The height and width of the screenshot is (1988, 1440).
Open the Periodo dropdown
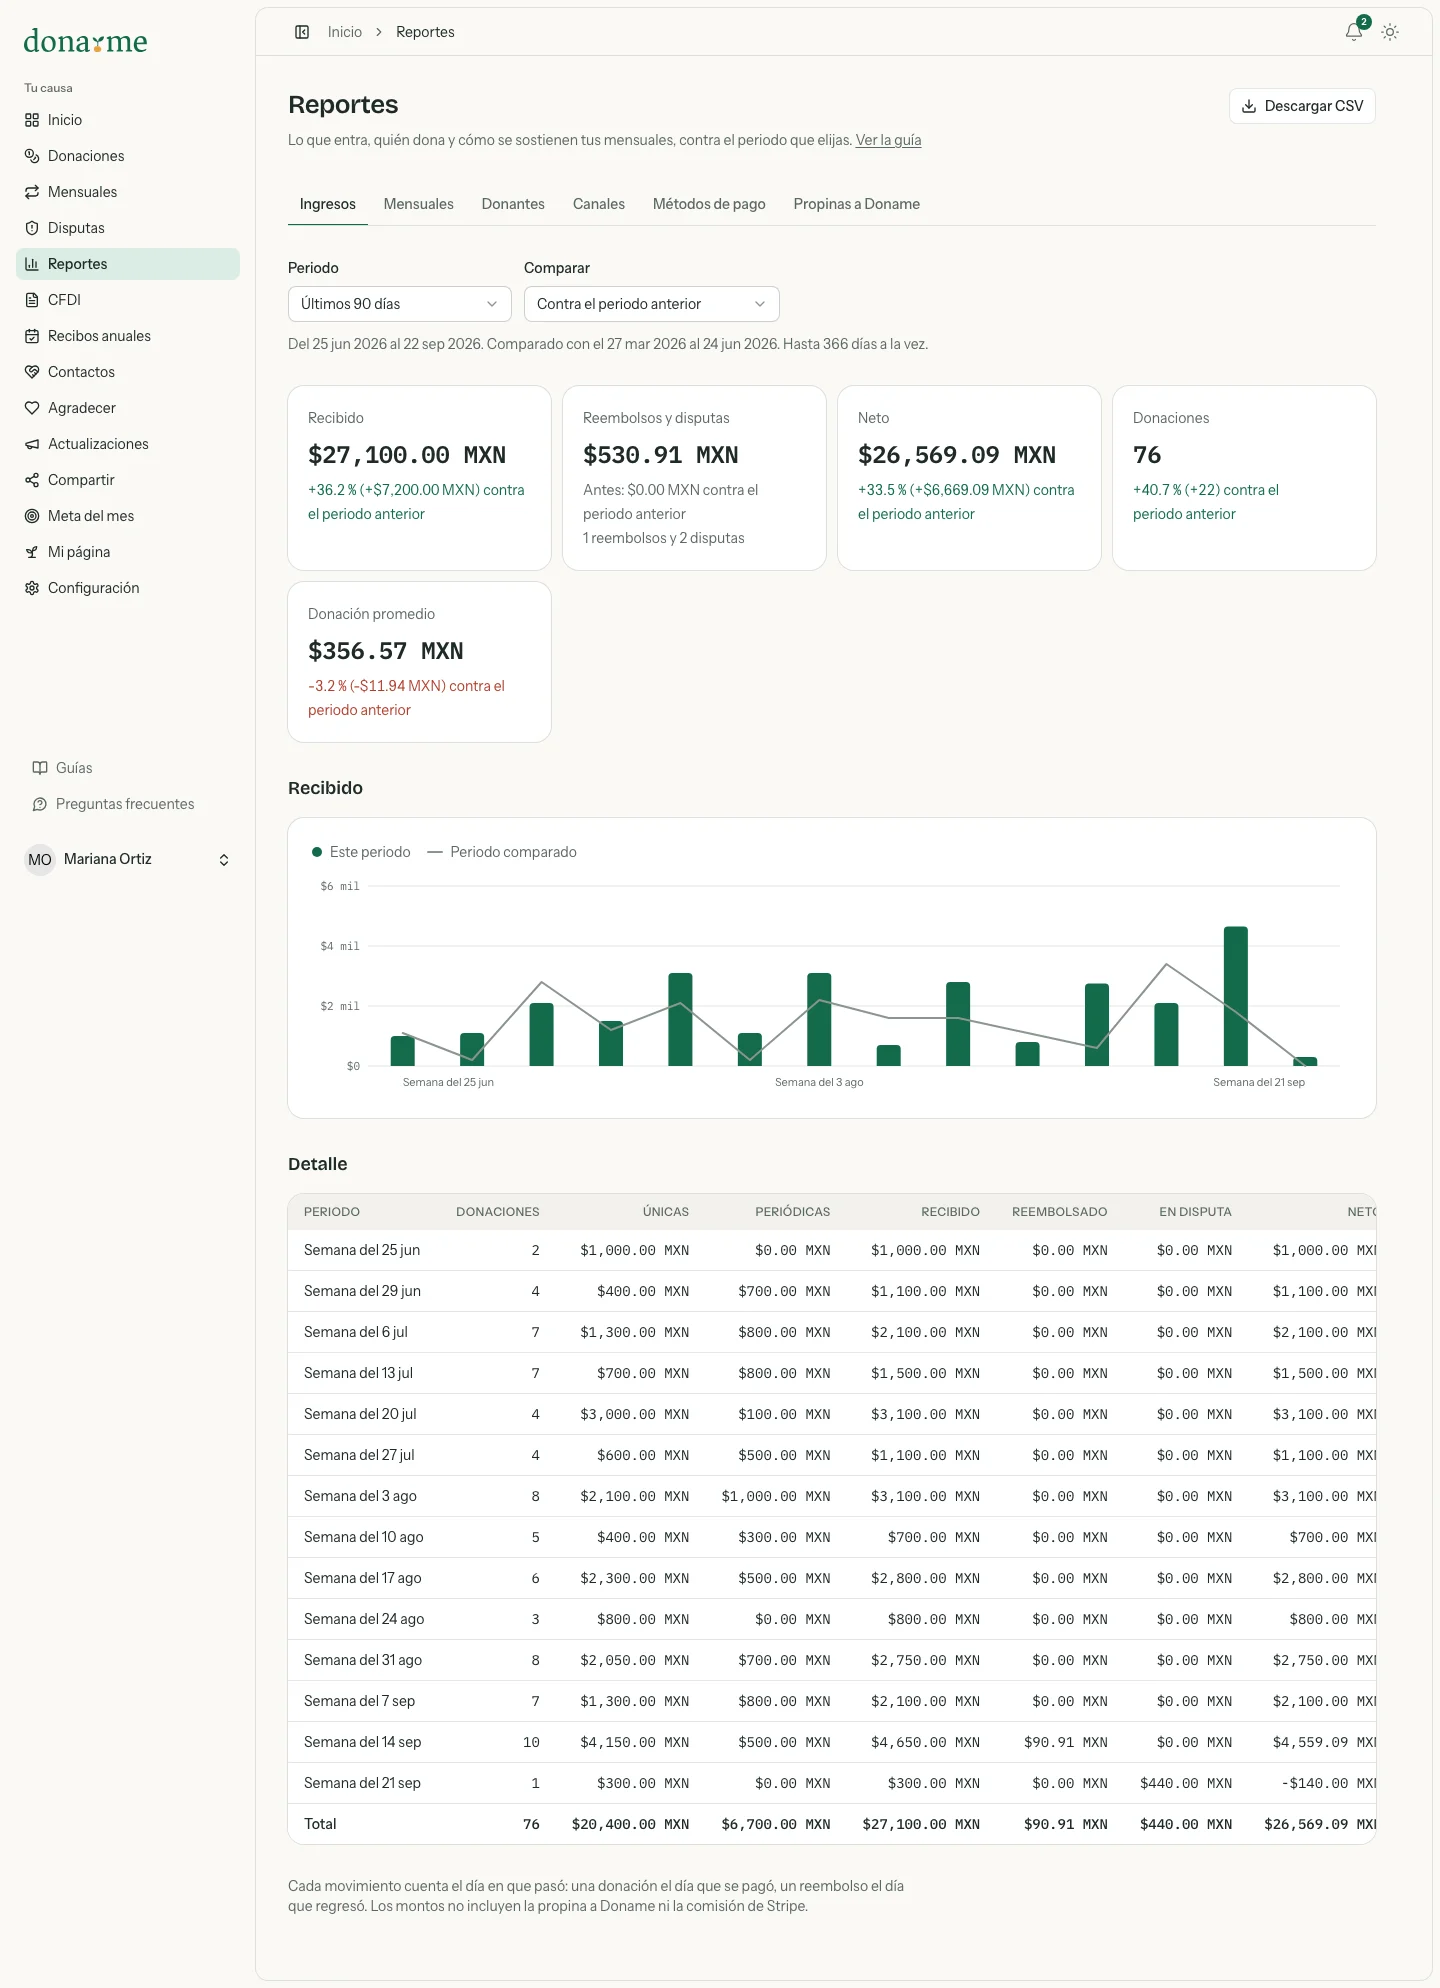(400, 304)
